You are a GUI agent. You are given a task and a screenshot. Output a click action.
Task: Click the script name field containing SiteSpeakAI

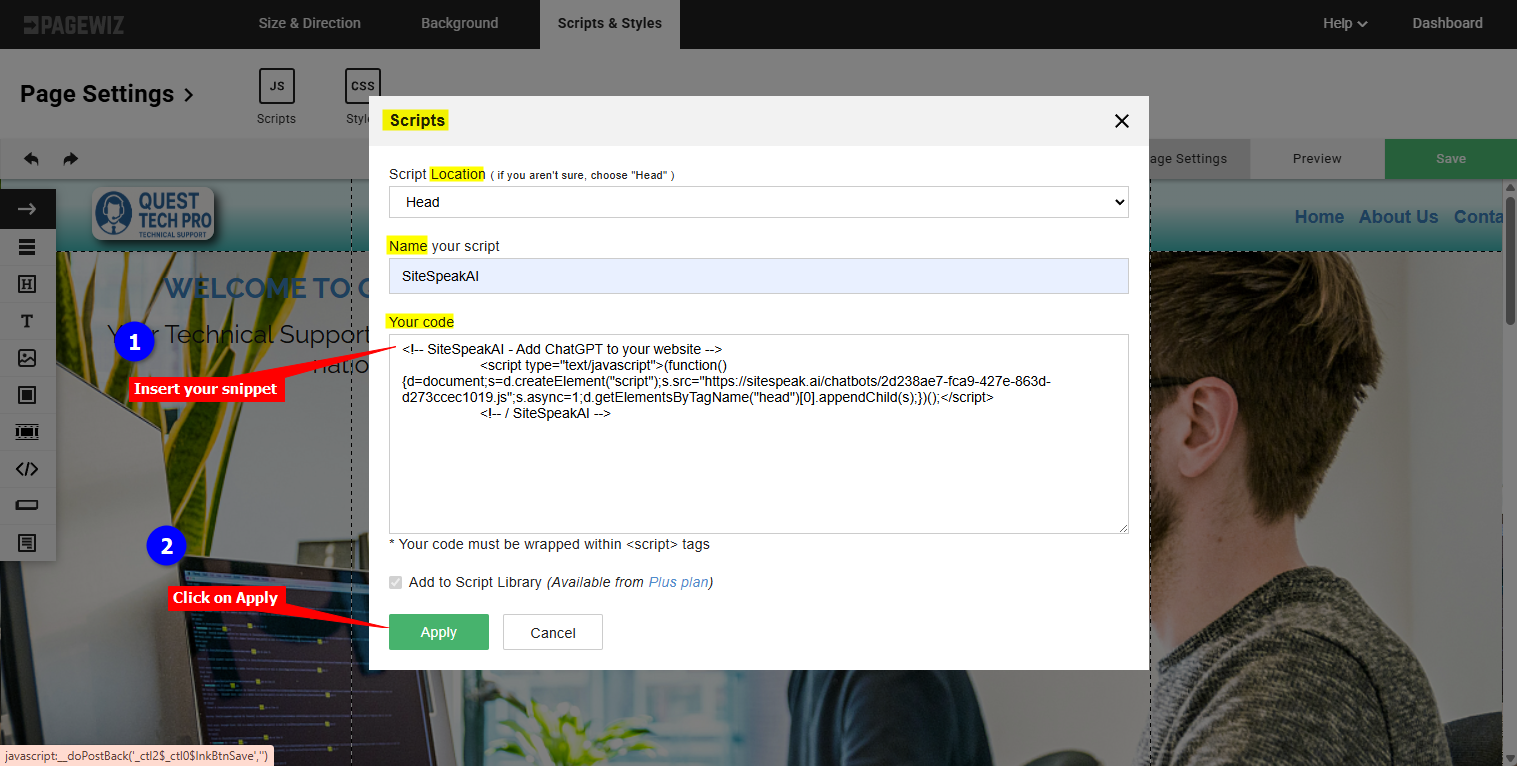758,276
